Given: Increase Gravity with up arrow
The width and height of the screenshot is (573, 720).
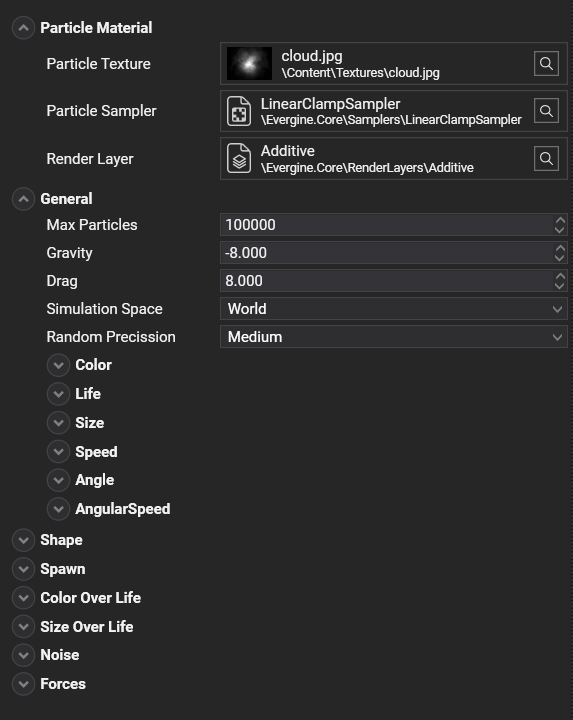Looking at the screenshot, I should point(560,248).
